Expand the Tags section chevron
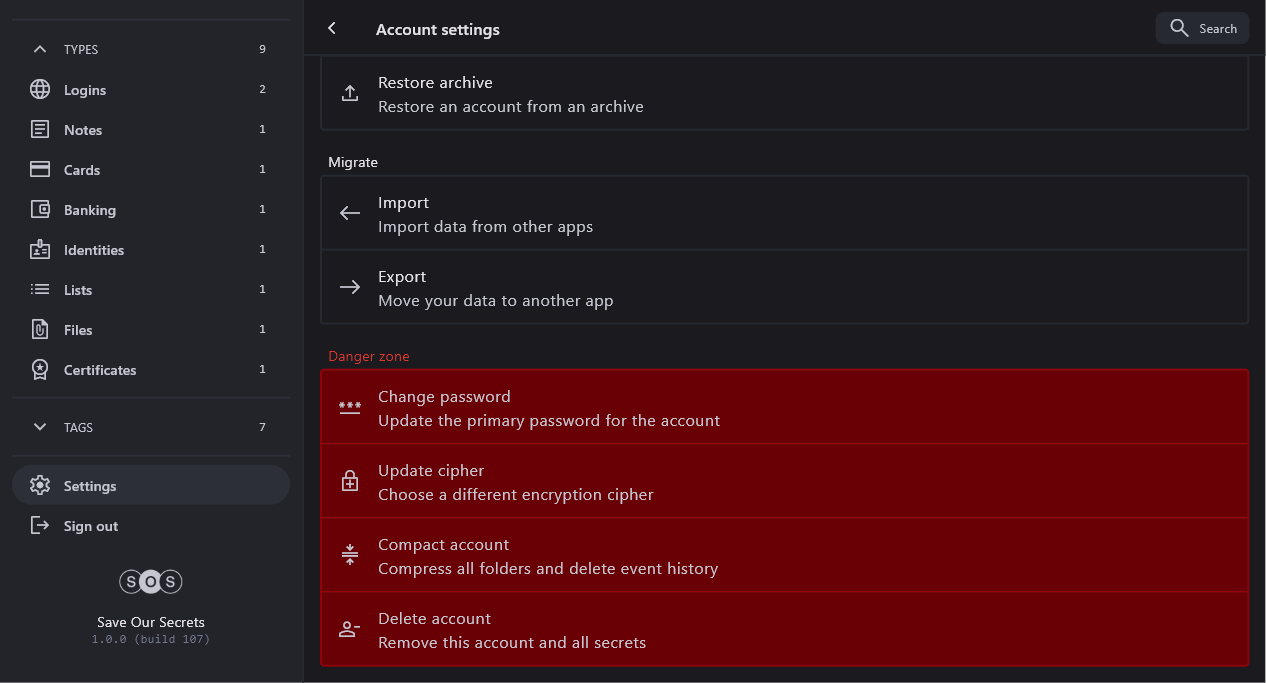Image resolution: width=1266 pixels, height=683 pixels. point(40,427)
